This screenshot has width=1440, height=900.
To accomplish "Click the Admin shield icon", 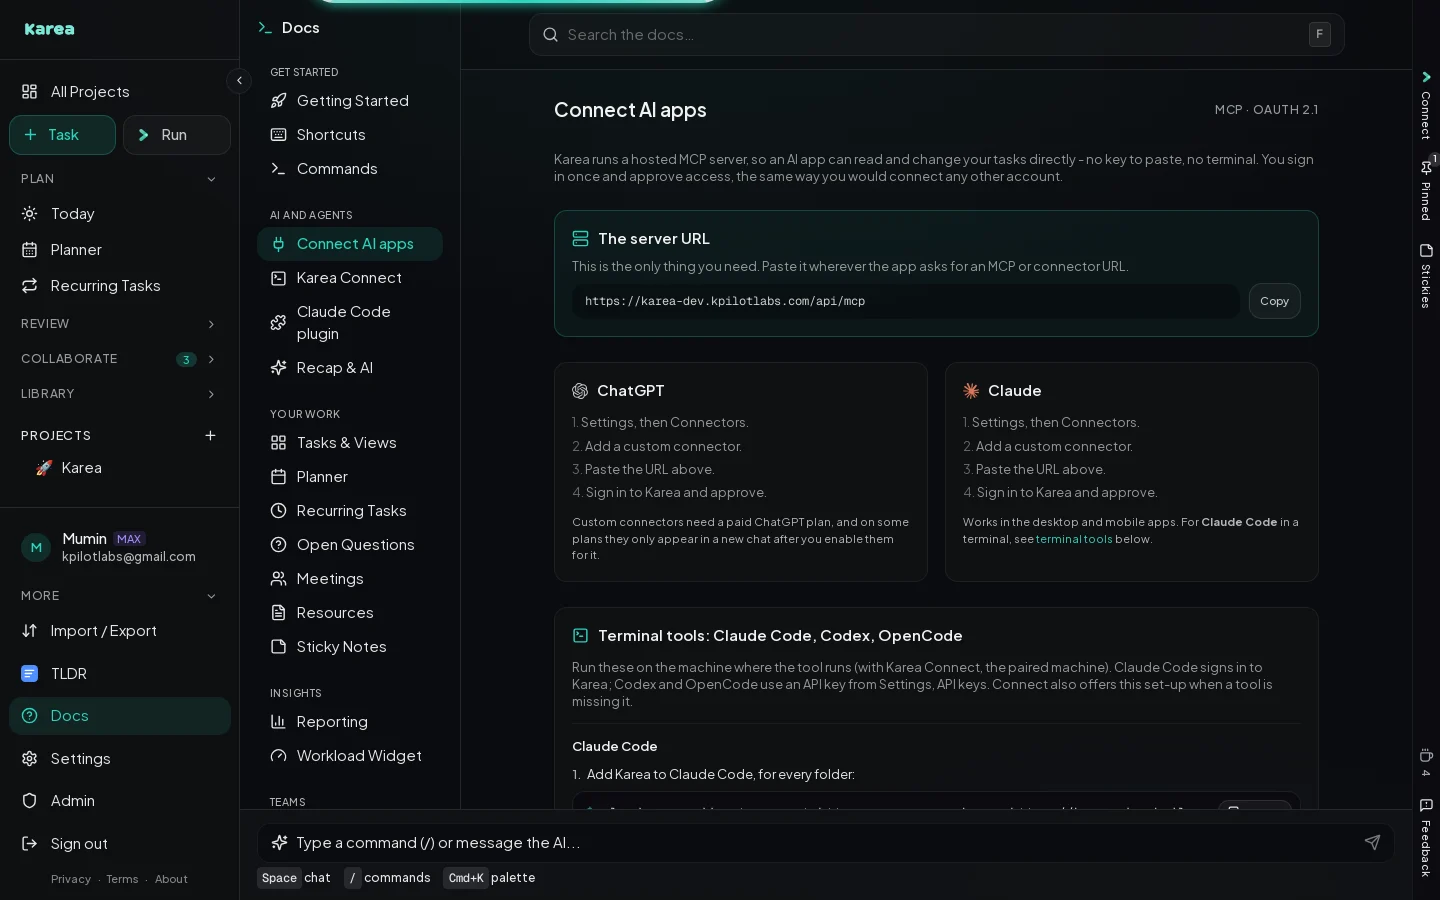I will 30,801.
